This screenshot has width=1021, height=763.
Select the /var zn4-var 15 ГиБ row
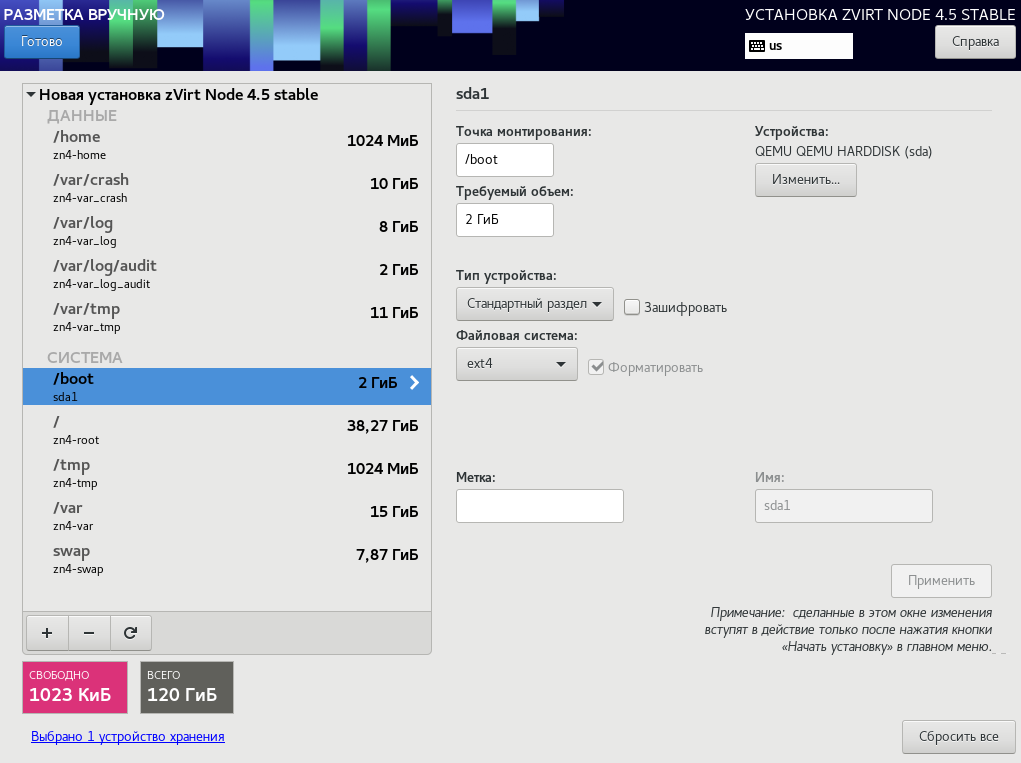[227, 516]
